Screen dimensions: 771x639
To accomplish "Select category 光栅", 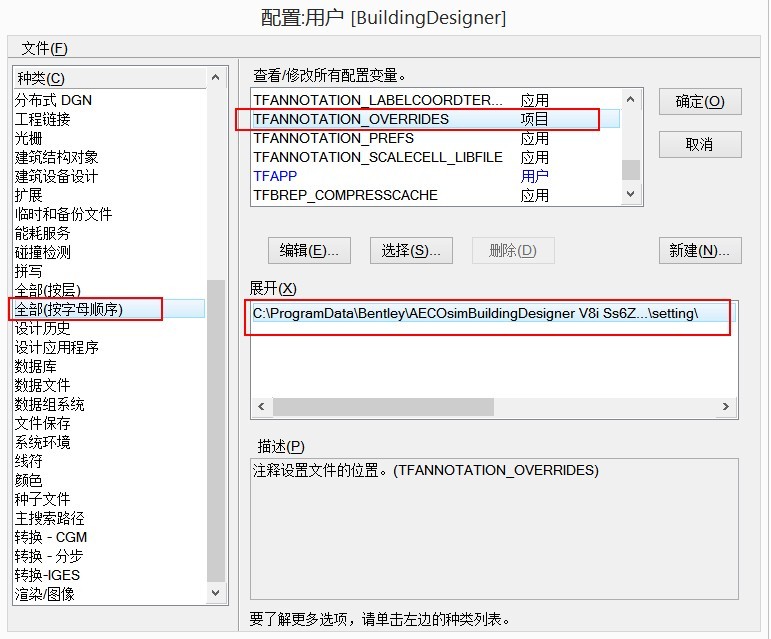I will click(109, 138).
